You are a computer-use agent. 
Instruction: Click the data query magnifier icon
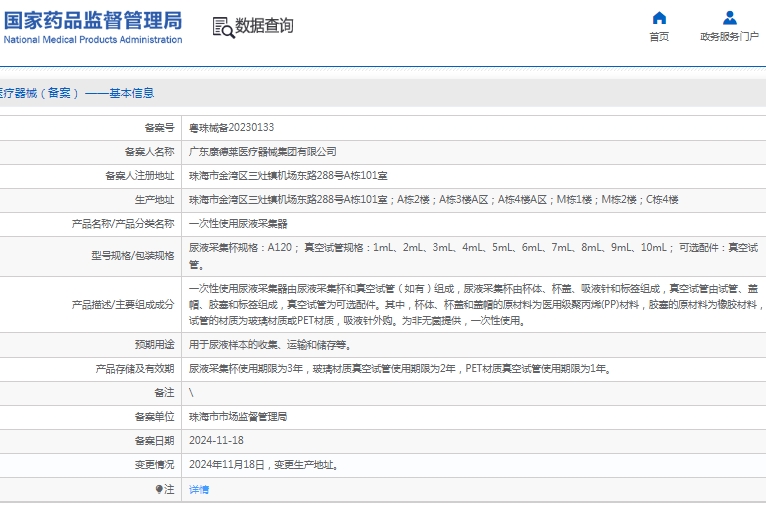pos(223,27)
